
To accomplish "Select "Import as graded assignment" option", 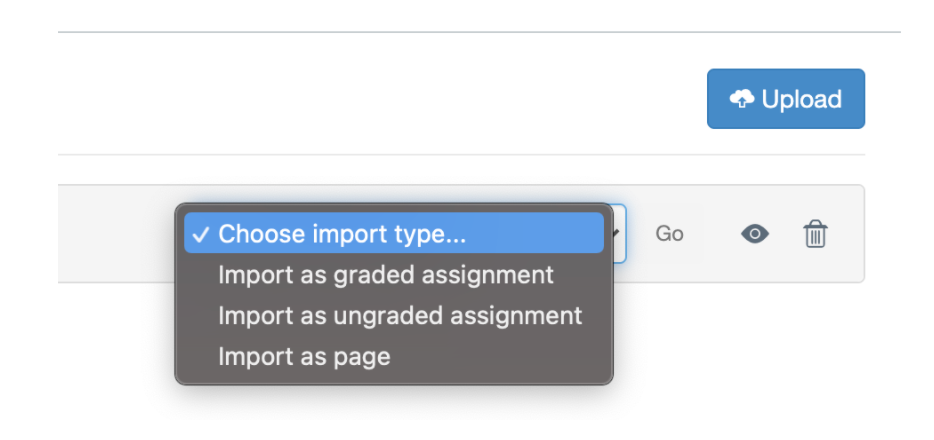I will click(x=386, y=274).
